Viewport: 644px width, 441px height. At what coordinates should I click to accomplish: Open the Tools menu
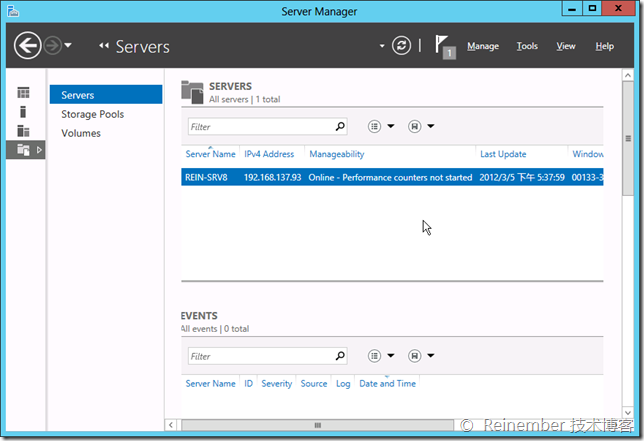tap(527, 46)
